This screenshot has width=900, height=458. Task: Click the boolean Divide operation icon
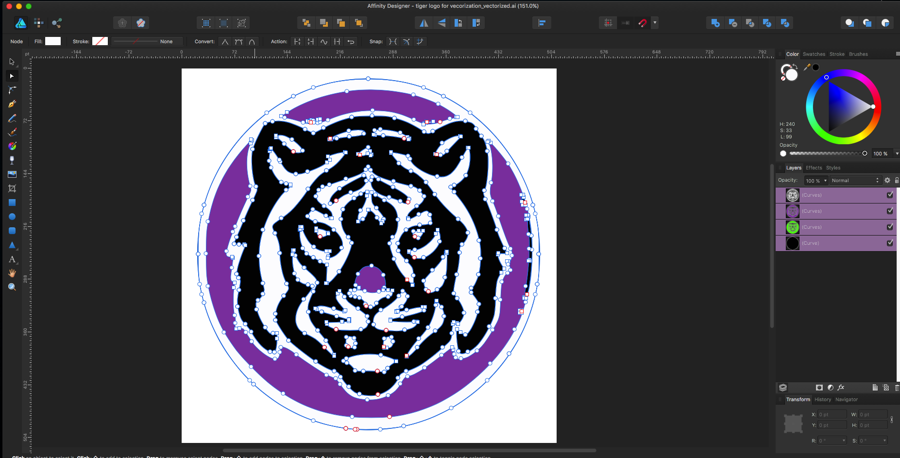pos(786,23)
